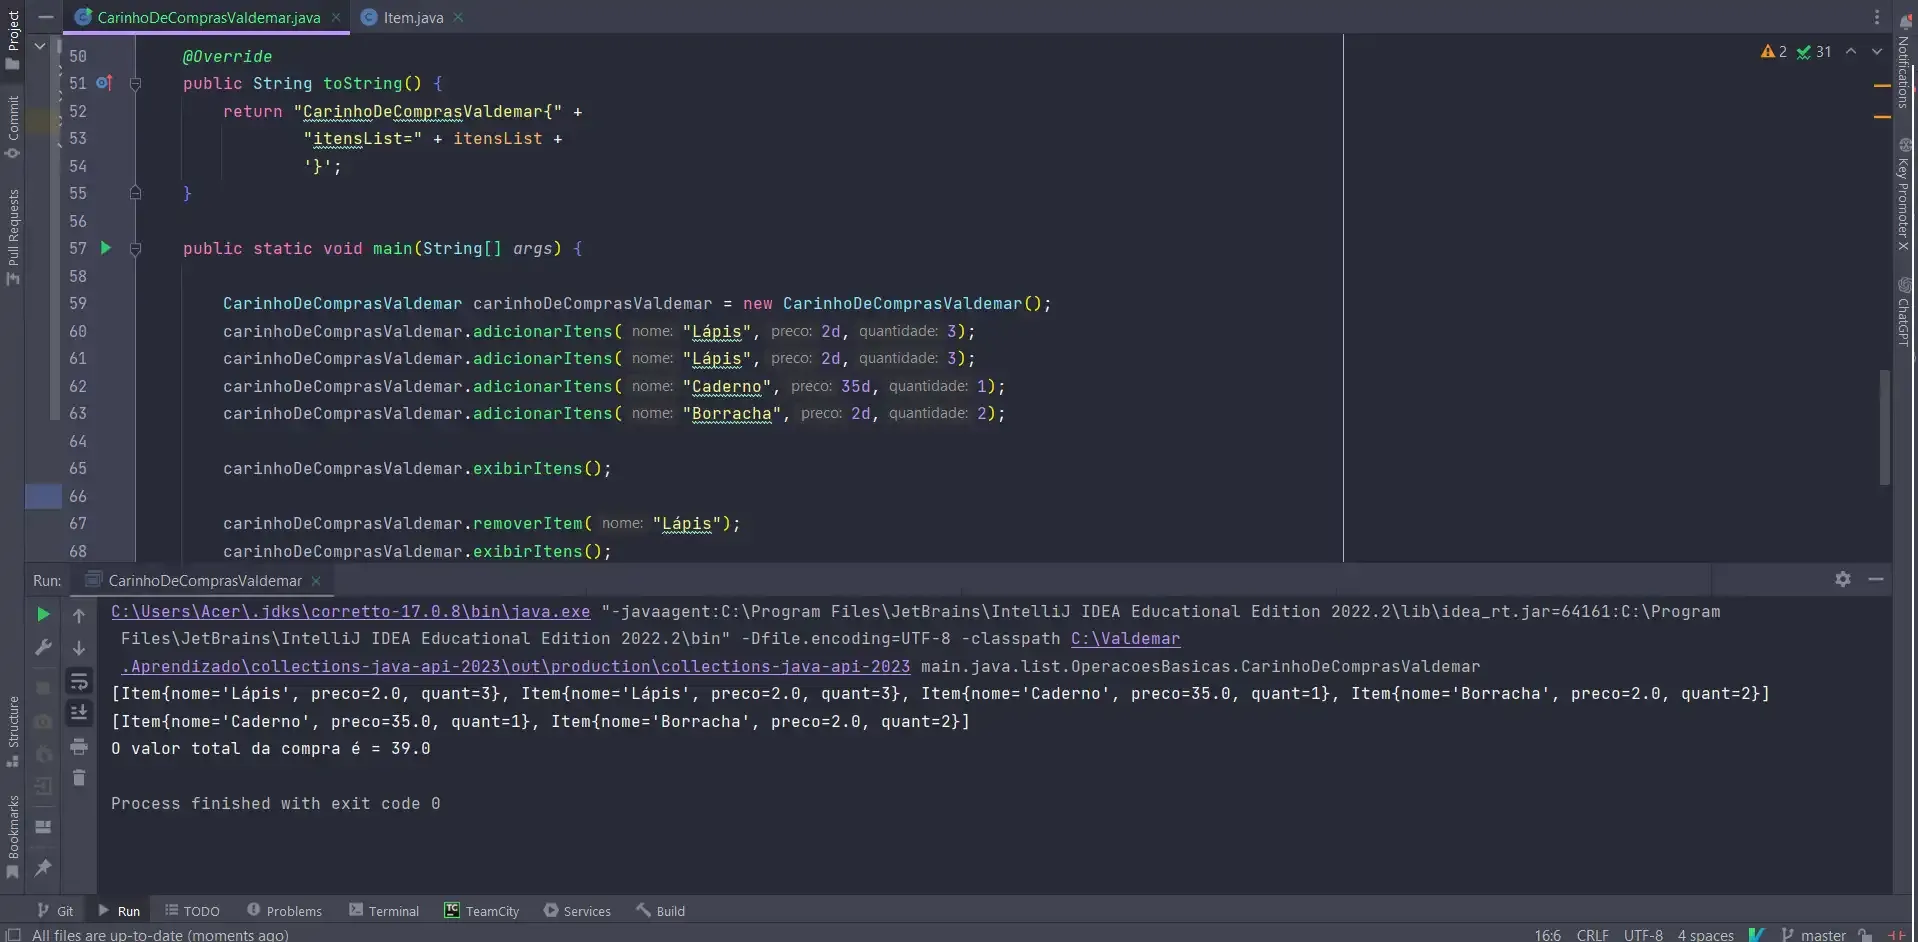The height and width of the screenshot is (942, 1918).
Task: Open collections-java-api-2023 output path link
Action: [516, 666]
